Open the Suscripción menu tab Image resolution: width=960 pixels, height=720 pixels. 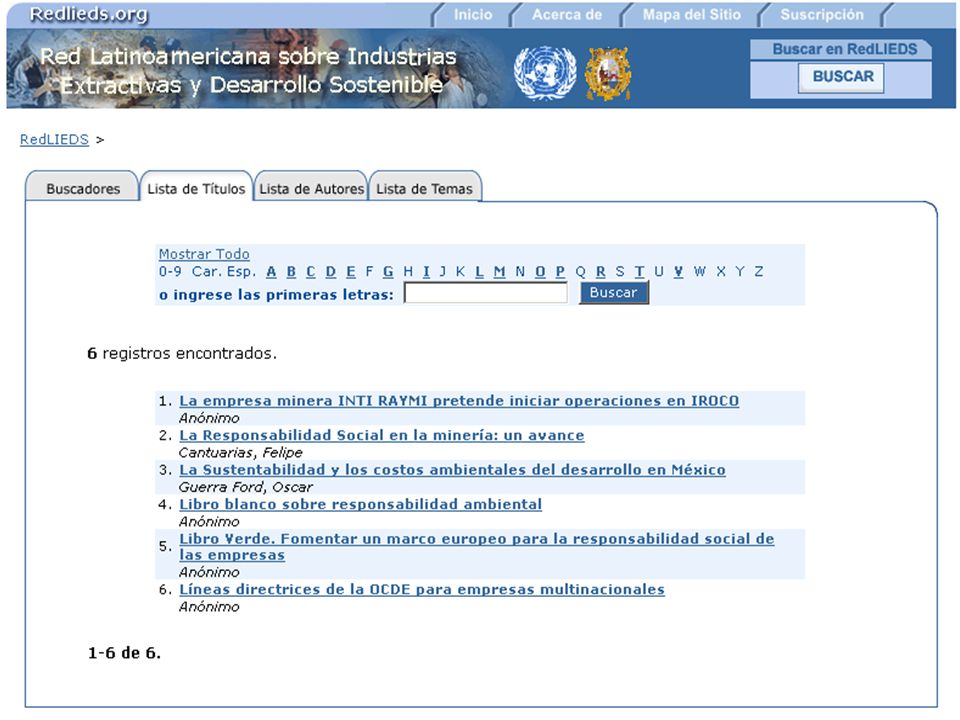[822, 15]
